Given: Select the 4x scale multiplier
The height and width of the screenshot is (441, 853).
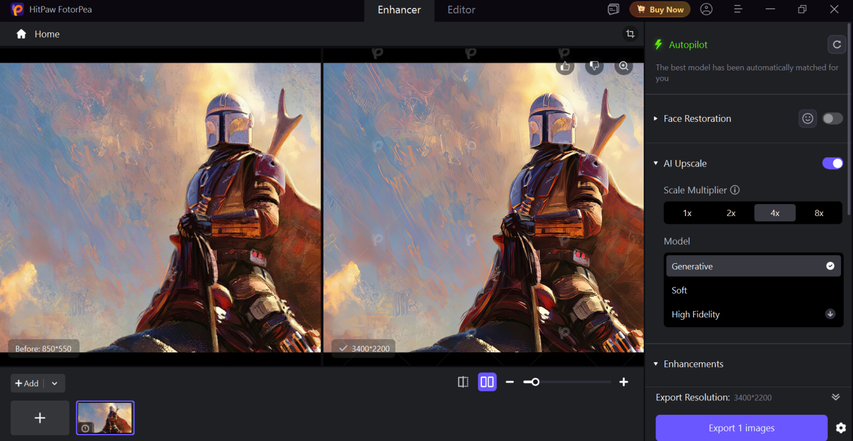Looking at the screenshot, I should (775, 213).
